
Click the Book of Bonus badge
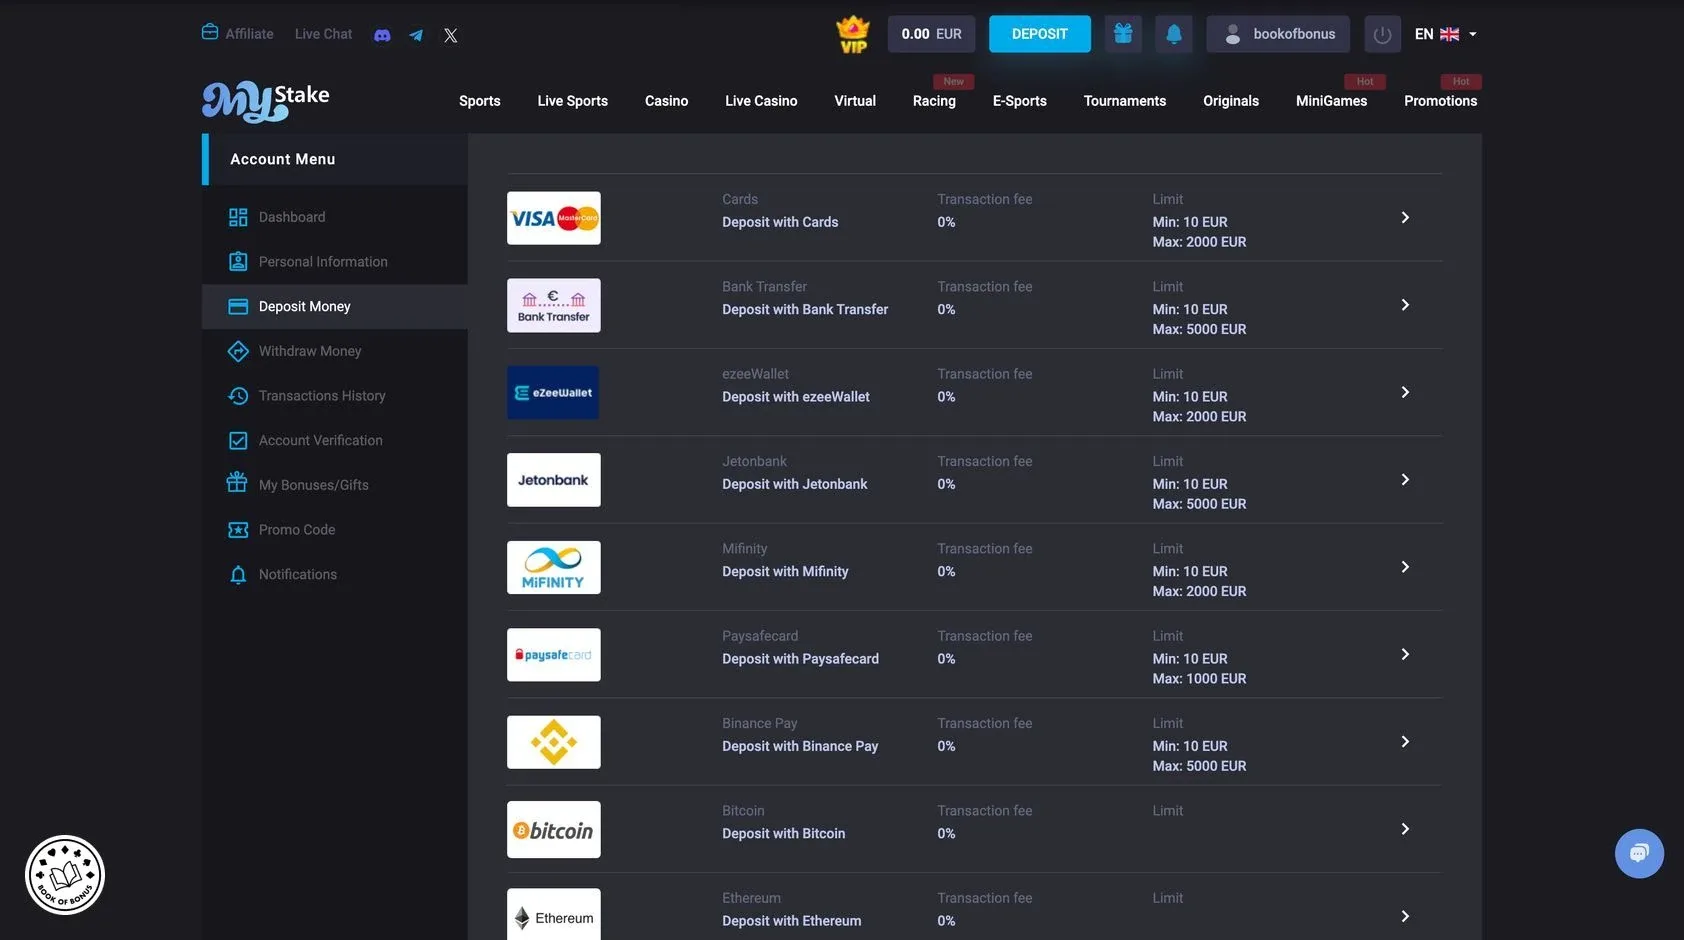click(x=65, y=875)
